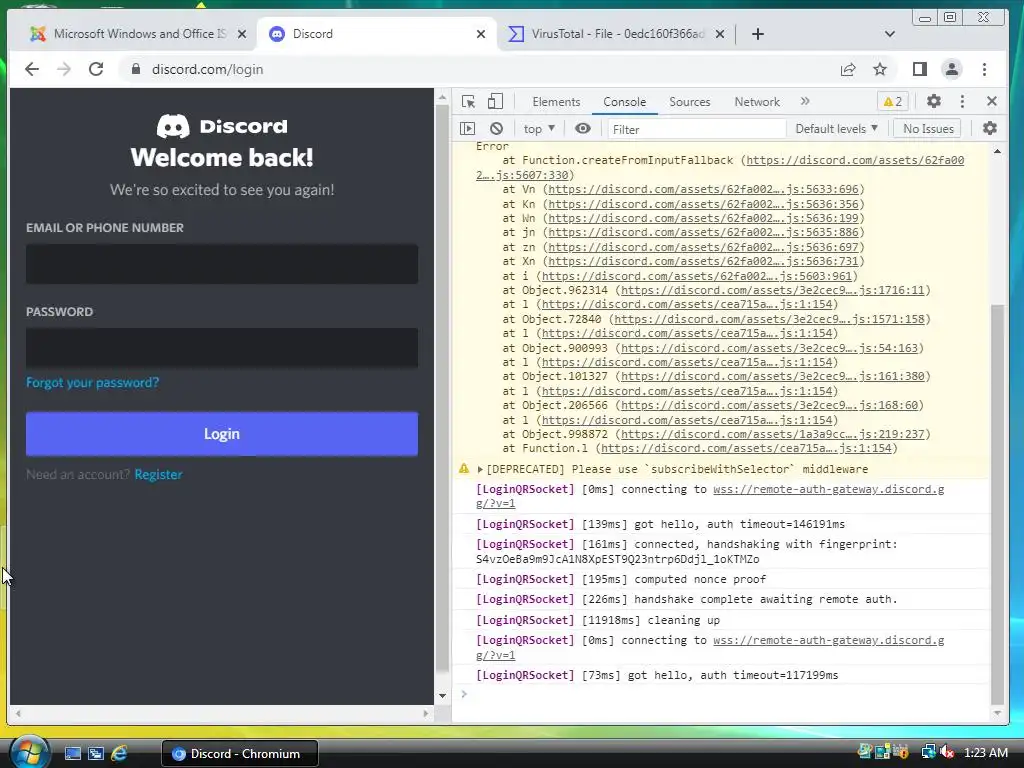Open the JavaScript context top dropdown

coord(539,129)
